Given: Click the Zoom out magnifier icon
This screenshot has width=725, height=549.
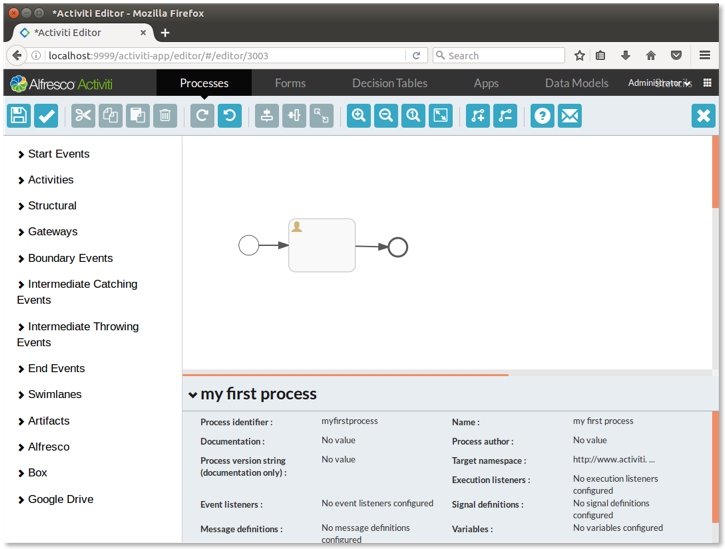Looking at the screenshot, I should coord(386,116).
